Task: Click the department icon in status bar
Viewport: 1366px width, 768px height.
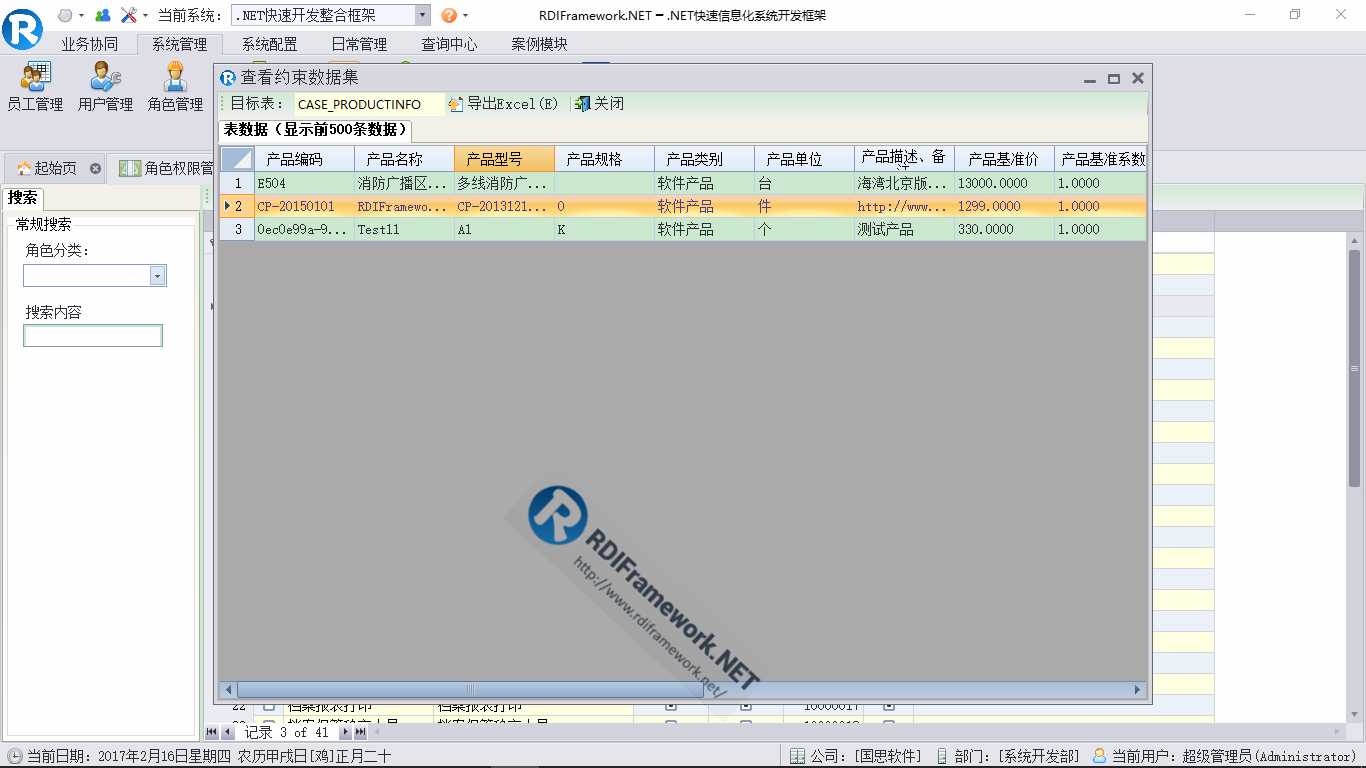Action: 941,756
